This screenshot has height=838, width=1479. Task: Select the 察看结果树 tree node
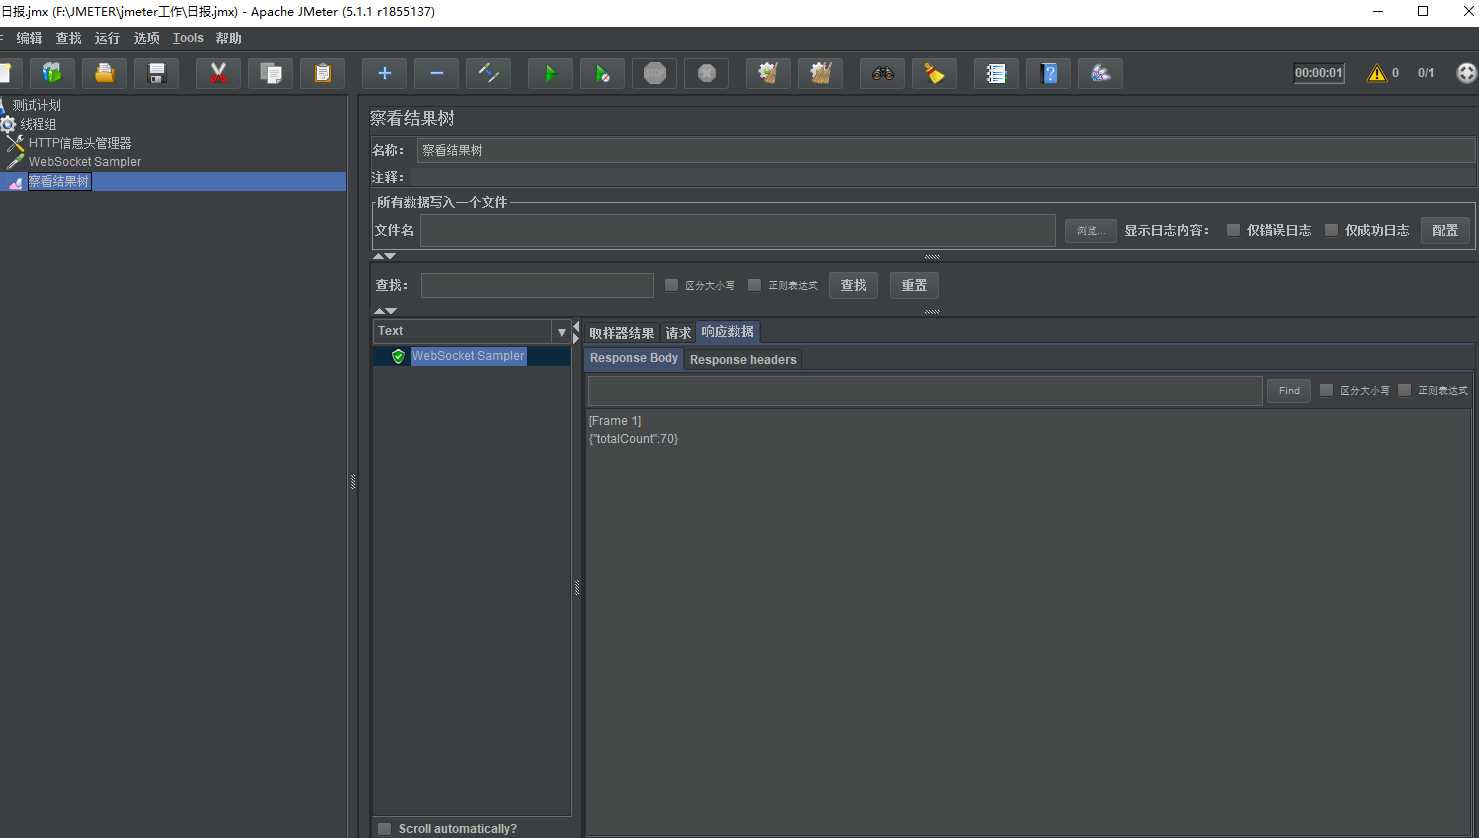click(59, 181)
